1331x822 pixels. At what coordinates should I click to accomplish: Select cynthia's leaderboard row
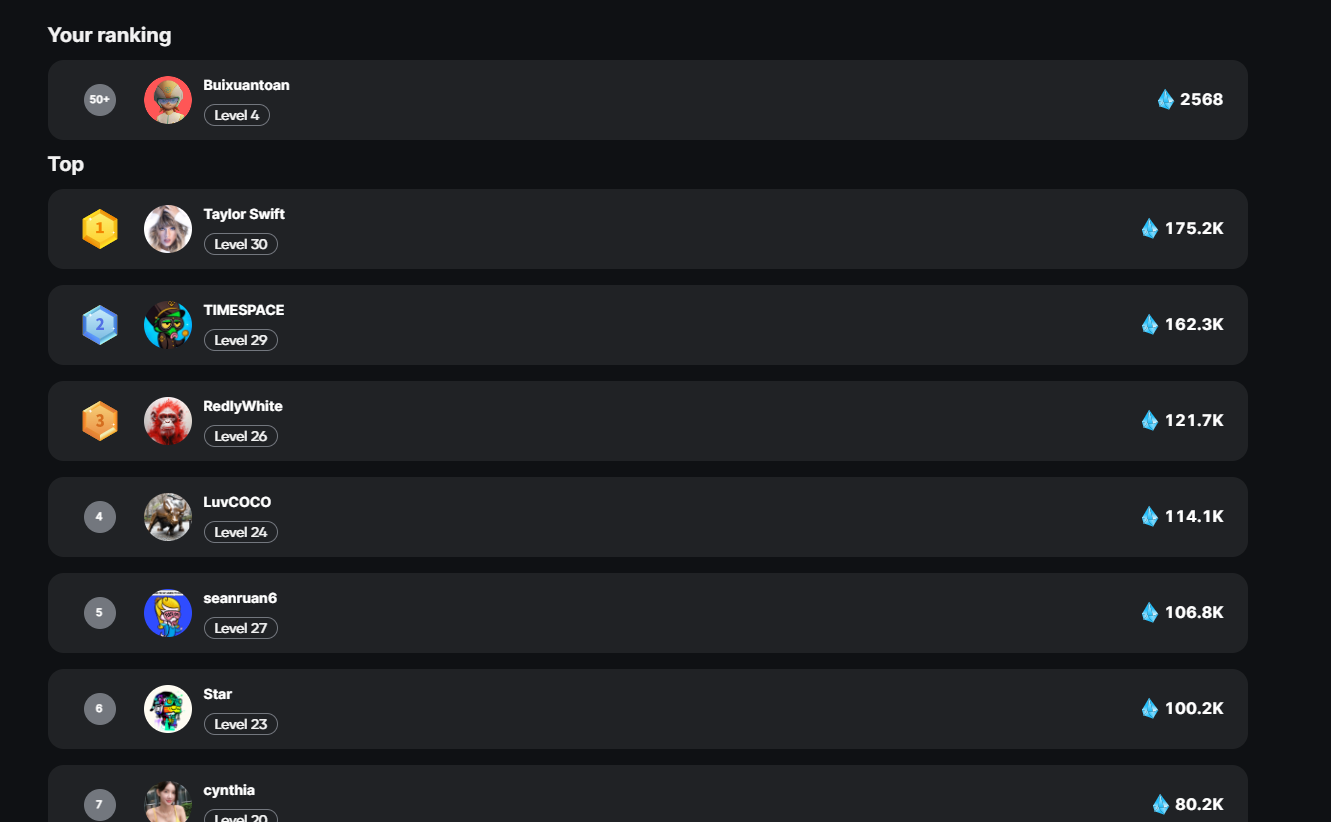[x=648, y=794]
